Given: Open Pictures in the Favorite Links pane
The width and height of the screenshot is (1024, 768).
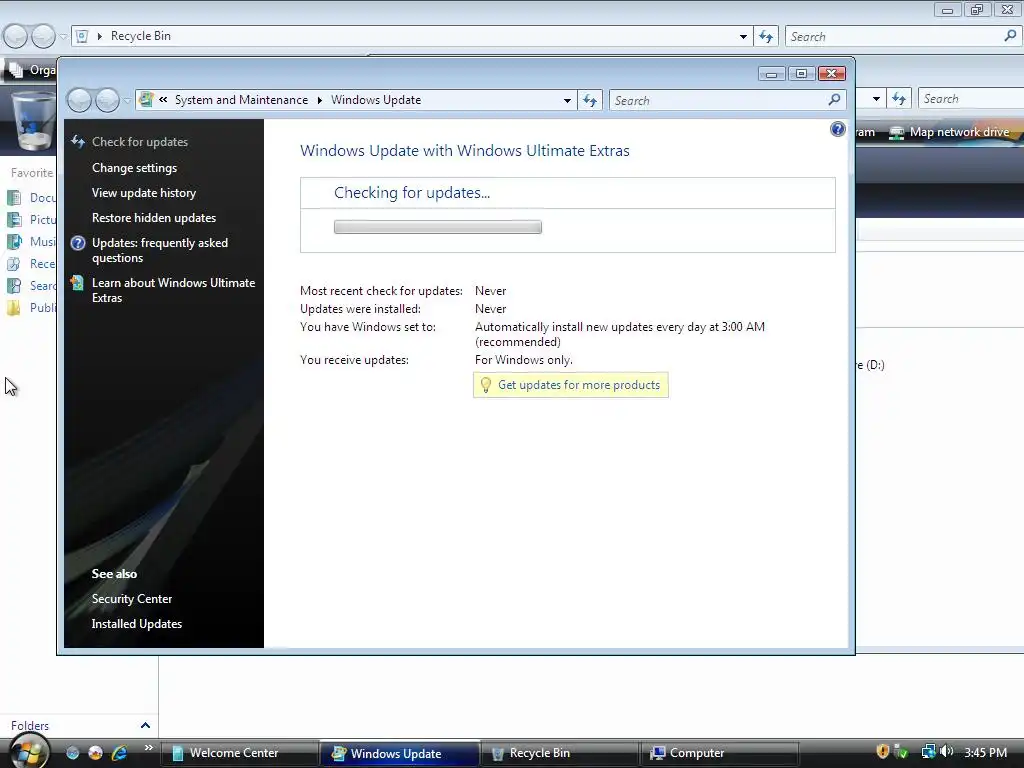Looking at the screenshot, I should coord(32,219).
